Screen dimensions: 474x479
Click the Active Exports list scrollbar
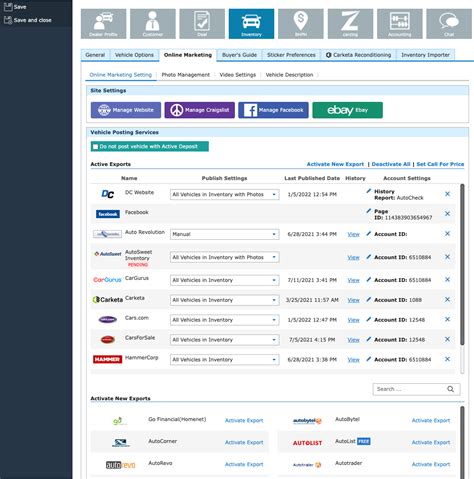click(x=462, y=265)
